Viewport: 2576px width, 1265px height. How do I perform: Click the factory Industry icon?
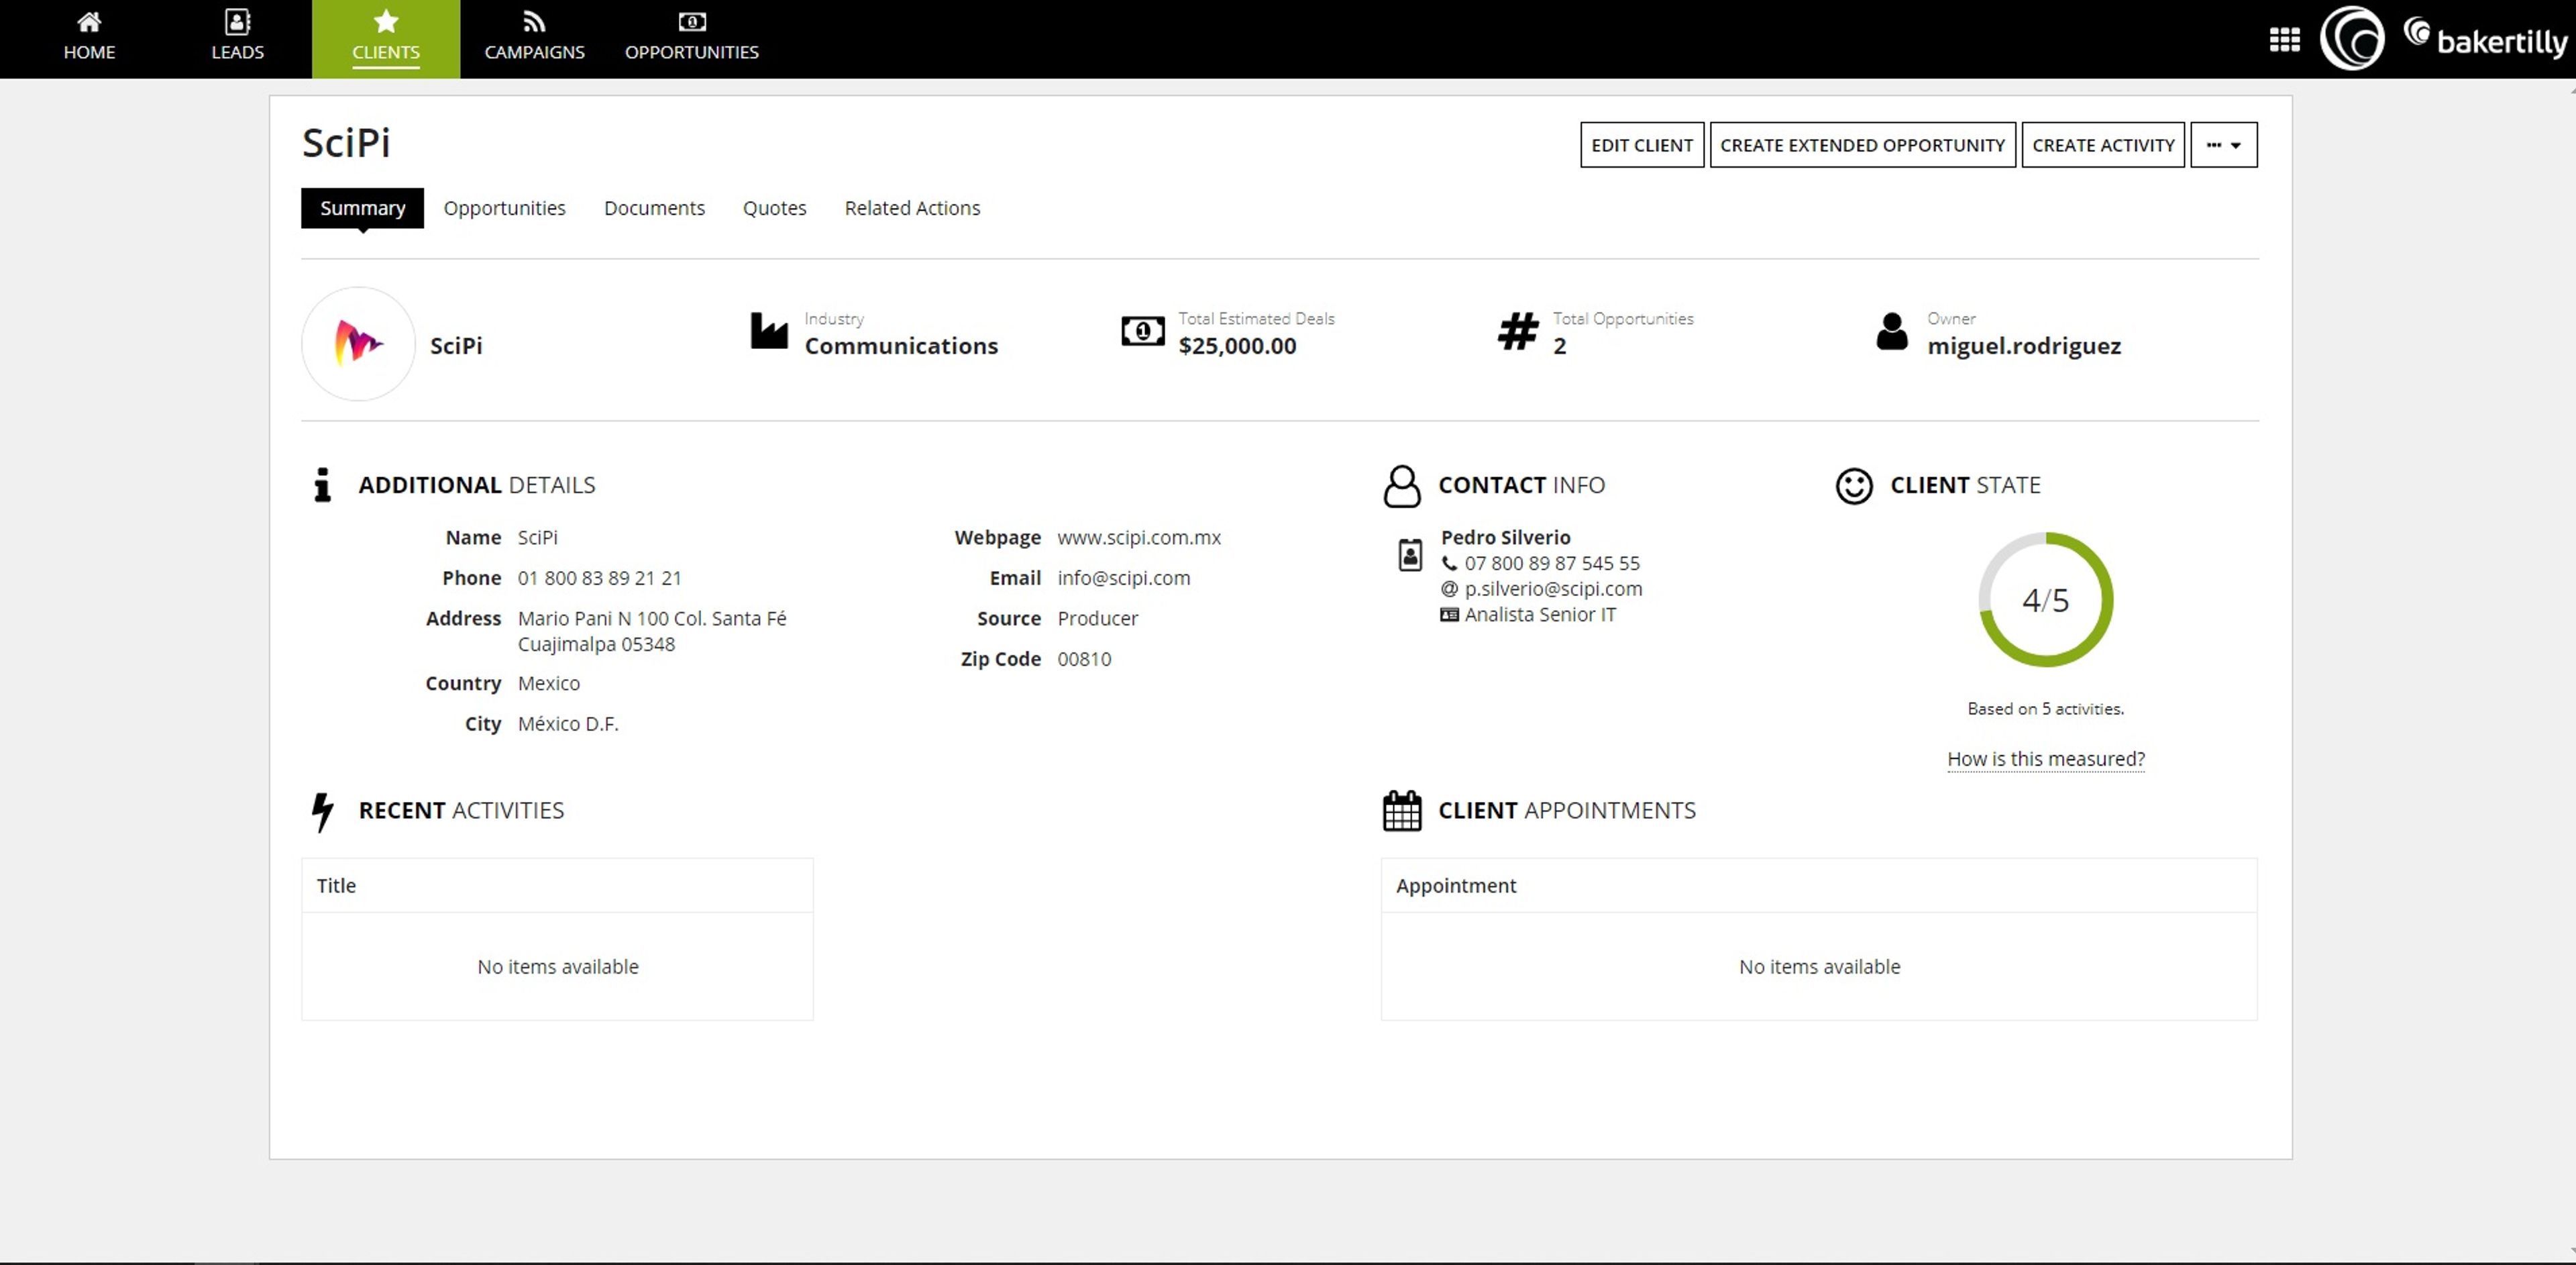click(769, 331)
